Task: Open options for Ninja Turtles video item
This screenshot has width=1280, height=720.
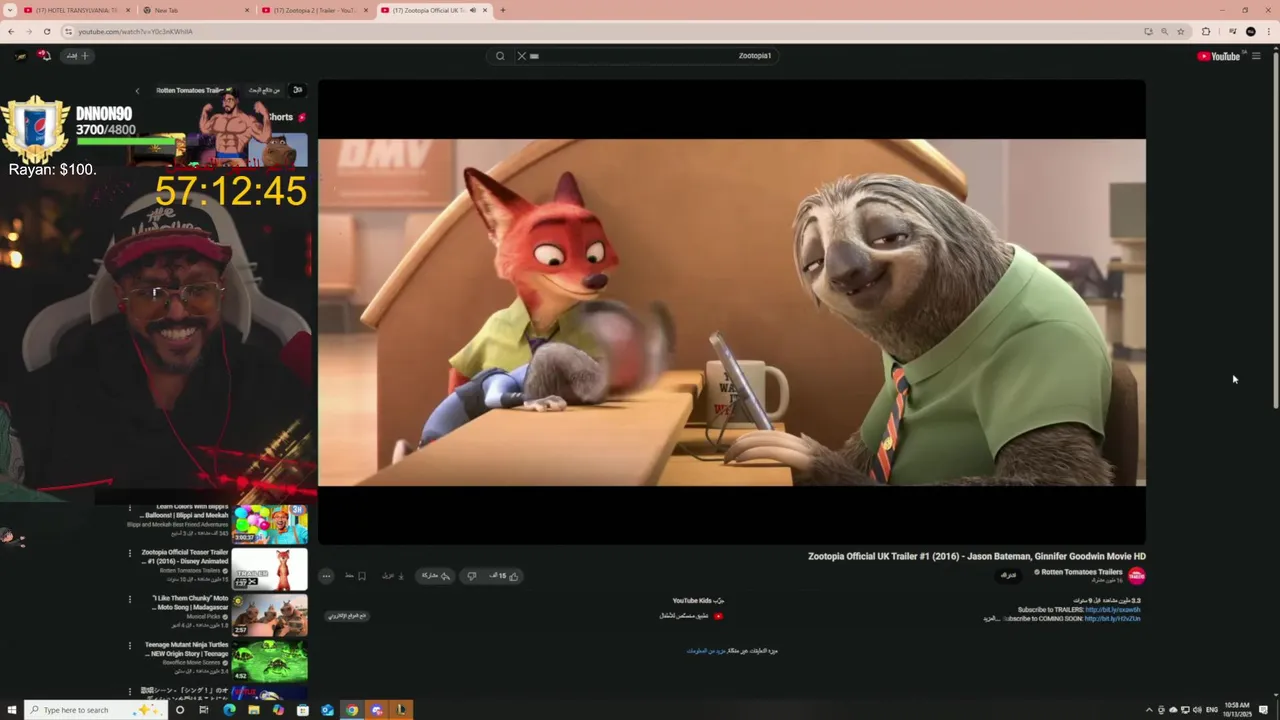Action: point(129,646)
